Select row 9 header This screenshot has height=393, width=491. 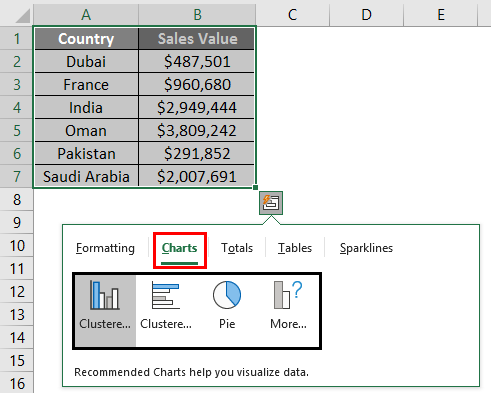click(17, 223)
